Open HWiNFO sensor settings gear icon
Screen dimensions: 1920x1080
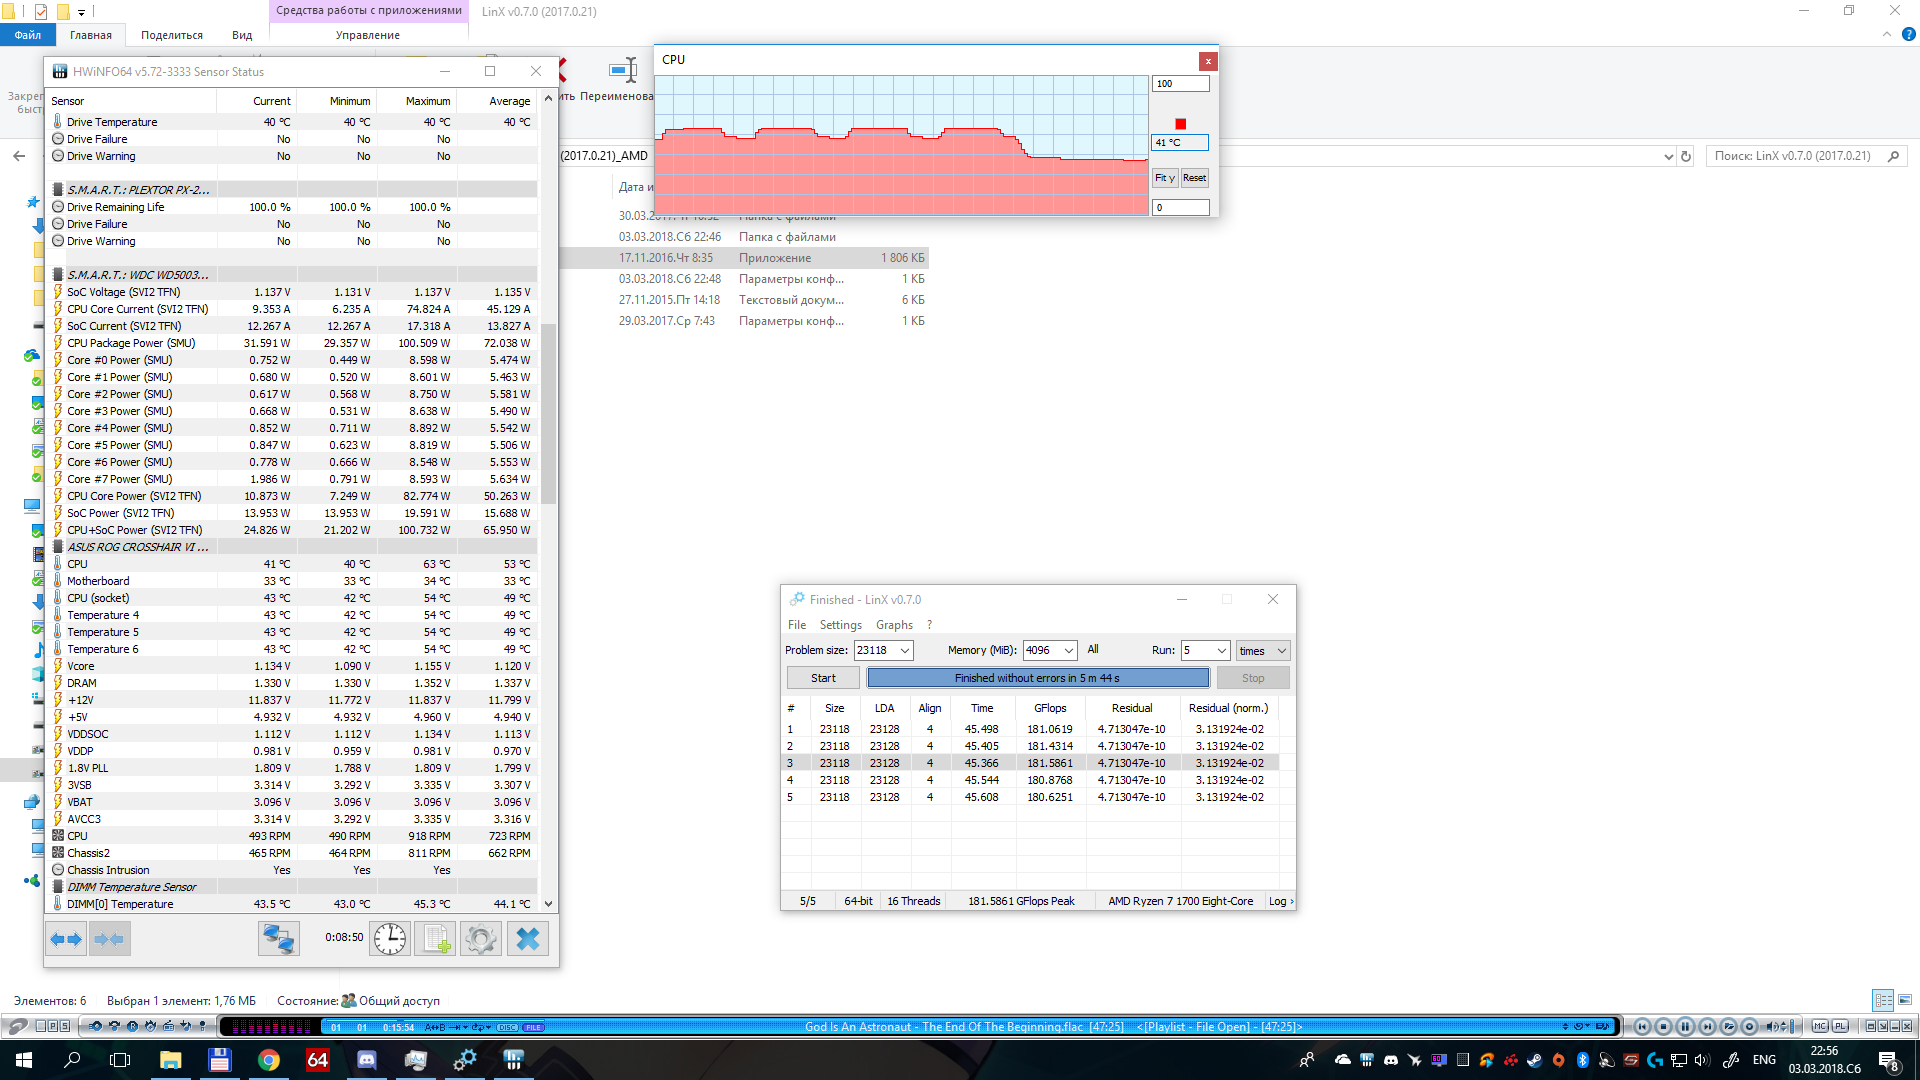pos(481,939)
